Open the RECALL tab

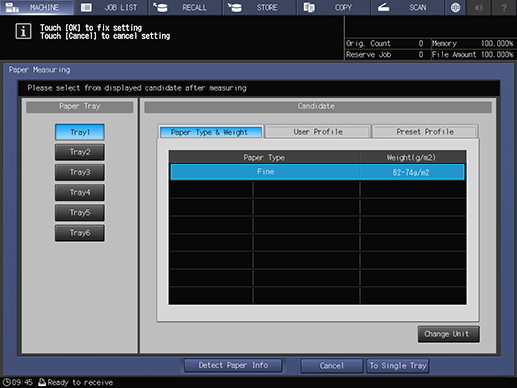point(185,7)
